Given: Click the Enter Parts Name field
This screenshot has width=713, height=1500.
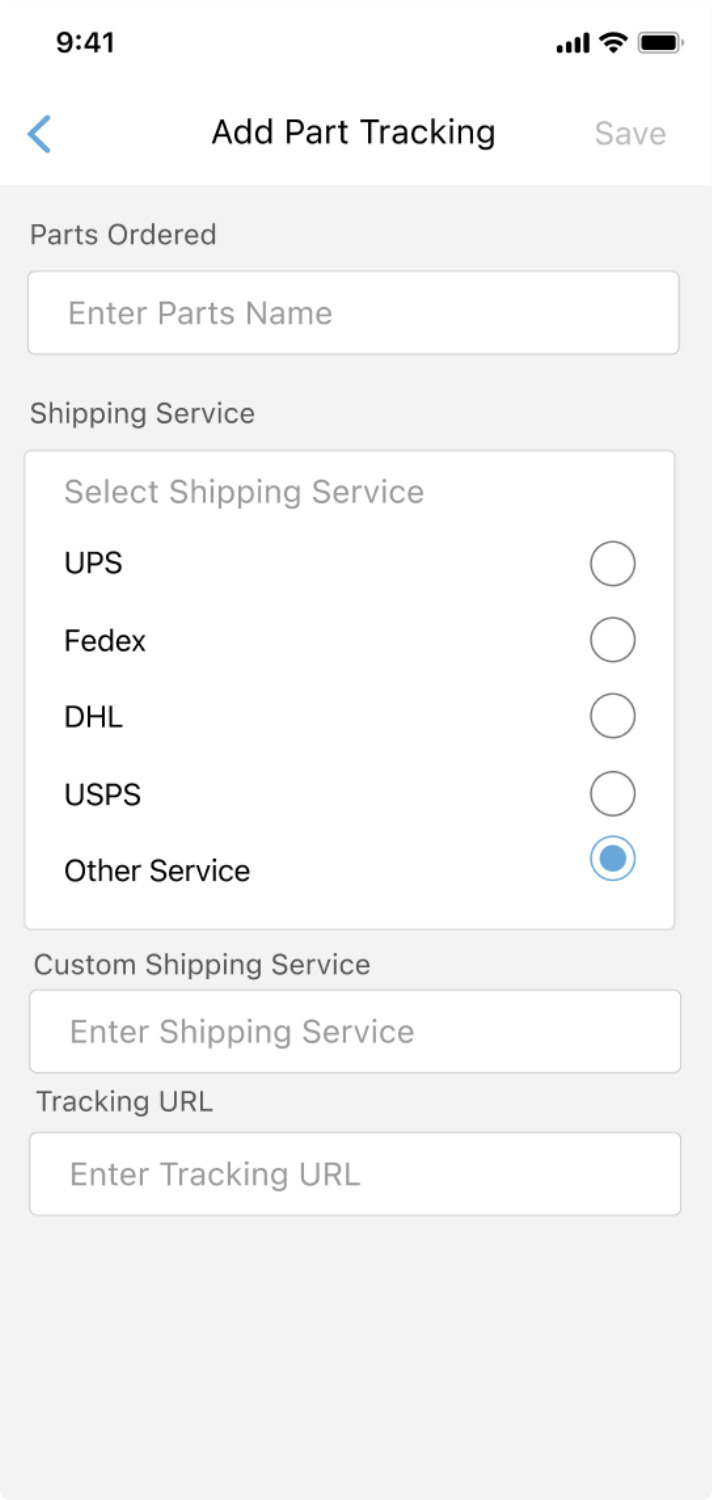Looking at the screenshot, I should (x=353, y=313).
